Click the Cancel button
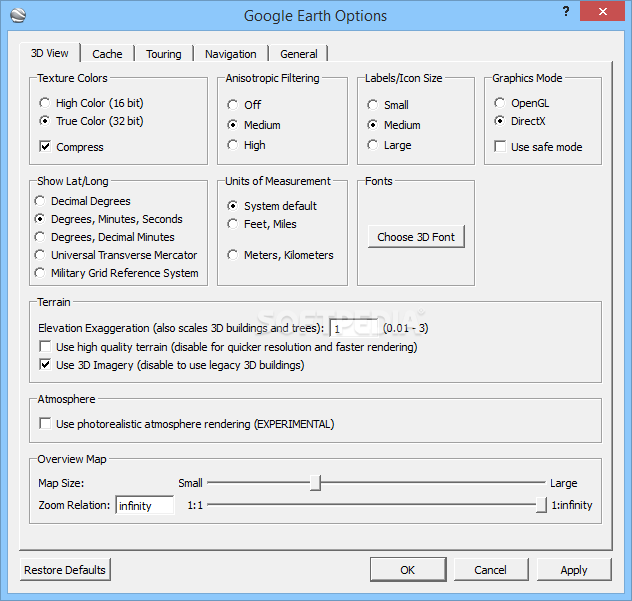Viewport: 632px width, 601px height. (491, 570)
